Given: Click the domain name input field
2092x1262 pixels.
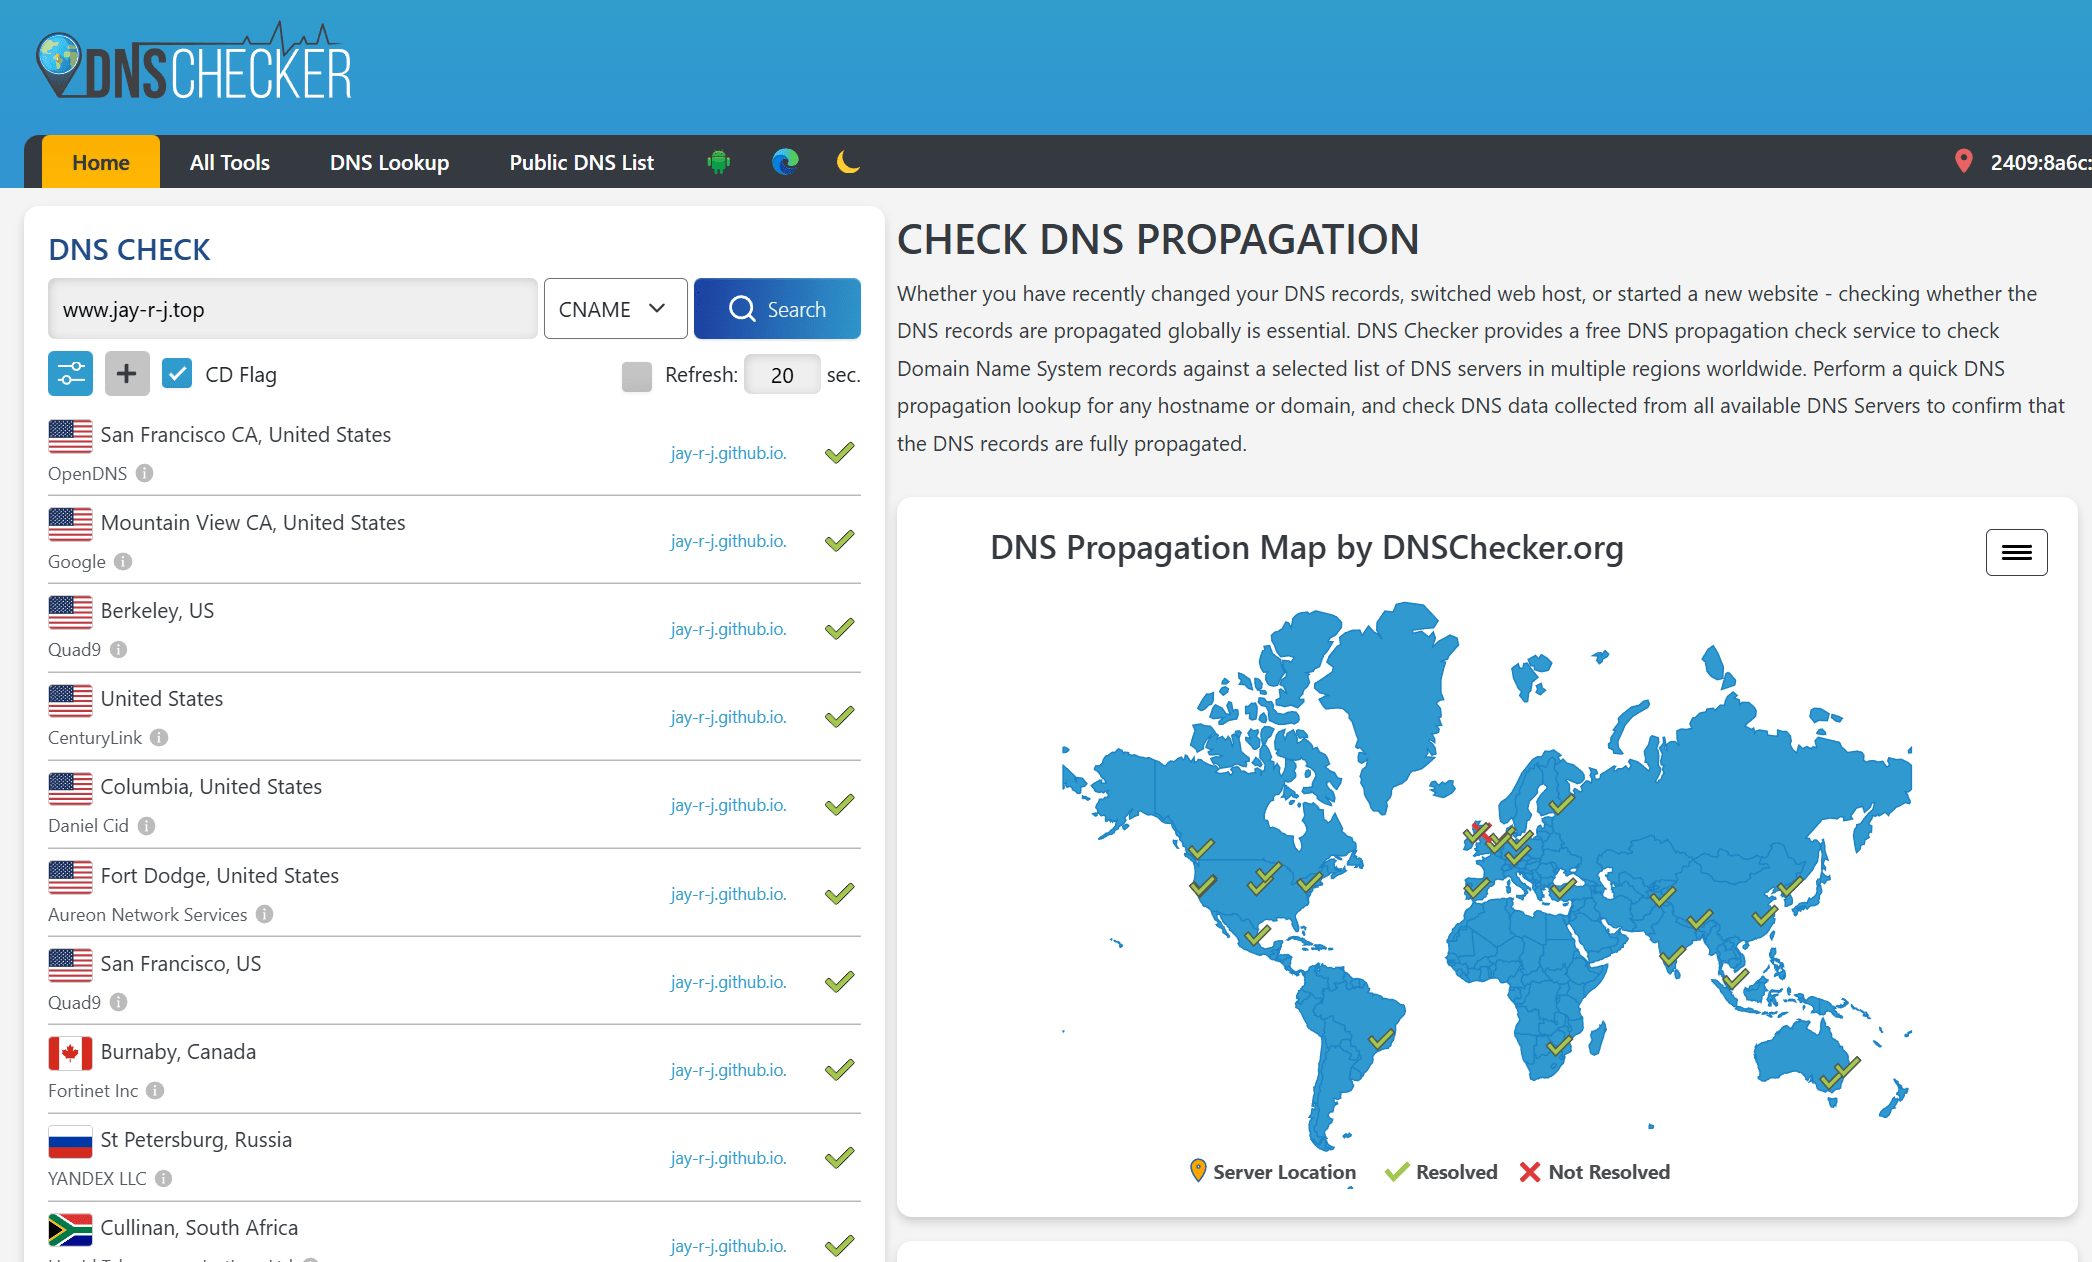Looking at the screenshot, I should tap(292, 309).
